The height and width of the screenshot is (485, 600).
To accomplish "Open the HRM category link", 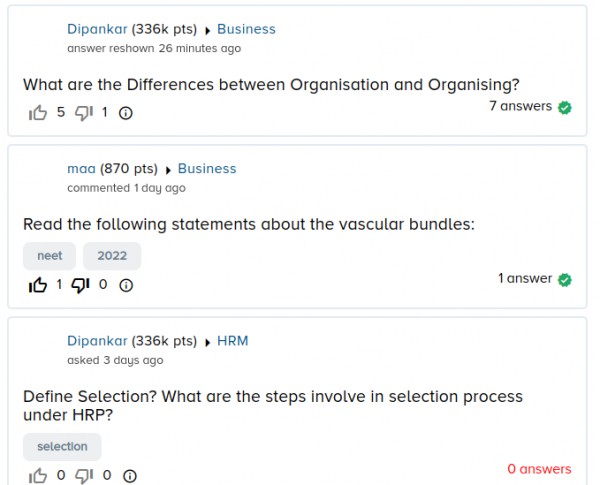I will [232, 341].
